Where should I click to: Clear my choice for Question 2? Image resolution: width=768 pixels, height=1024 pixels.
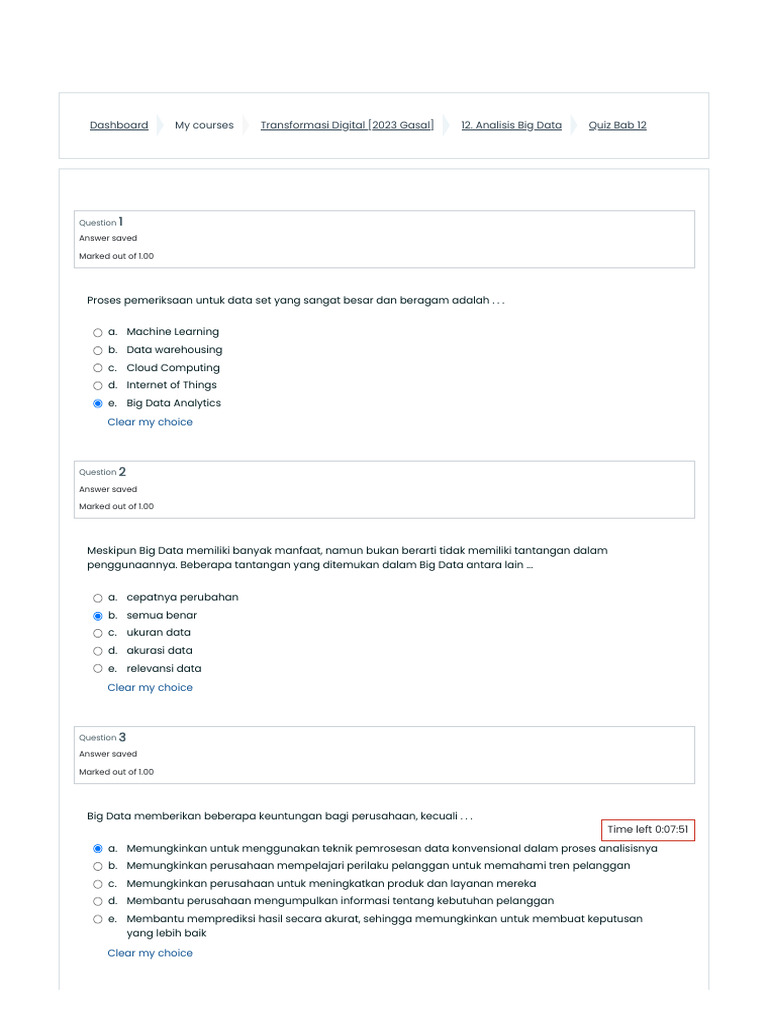click(150, 688)
